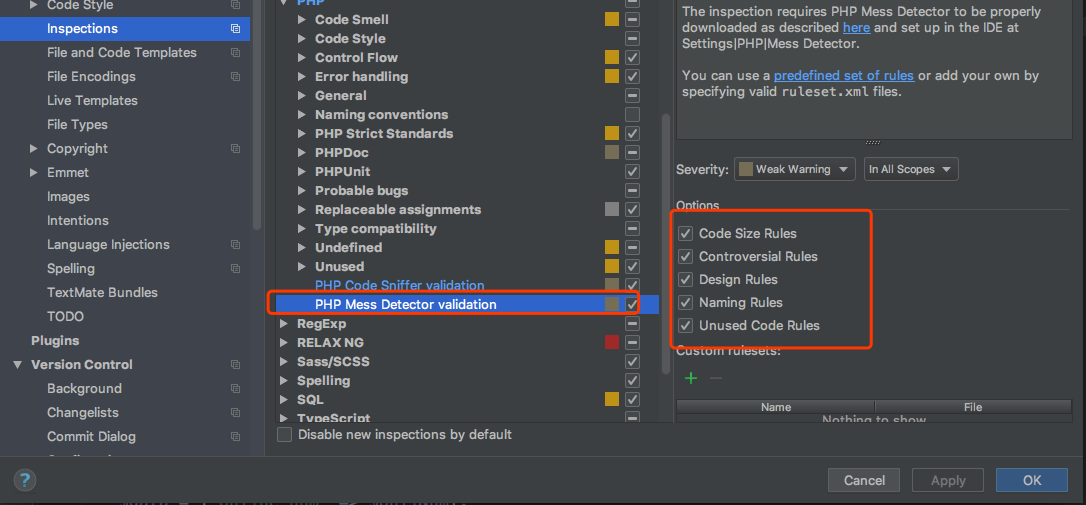Click project-level icon beside File and Code Templates
1086x505 pixels.
point(235,53)
